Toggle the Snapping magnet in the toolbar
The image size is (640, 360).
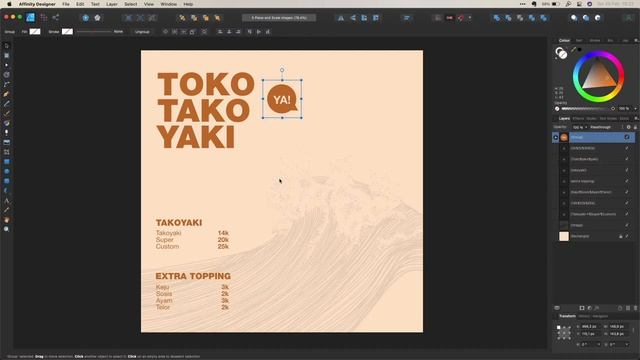coord(461,18)
